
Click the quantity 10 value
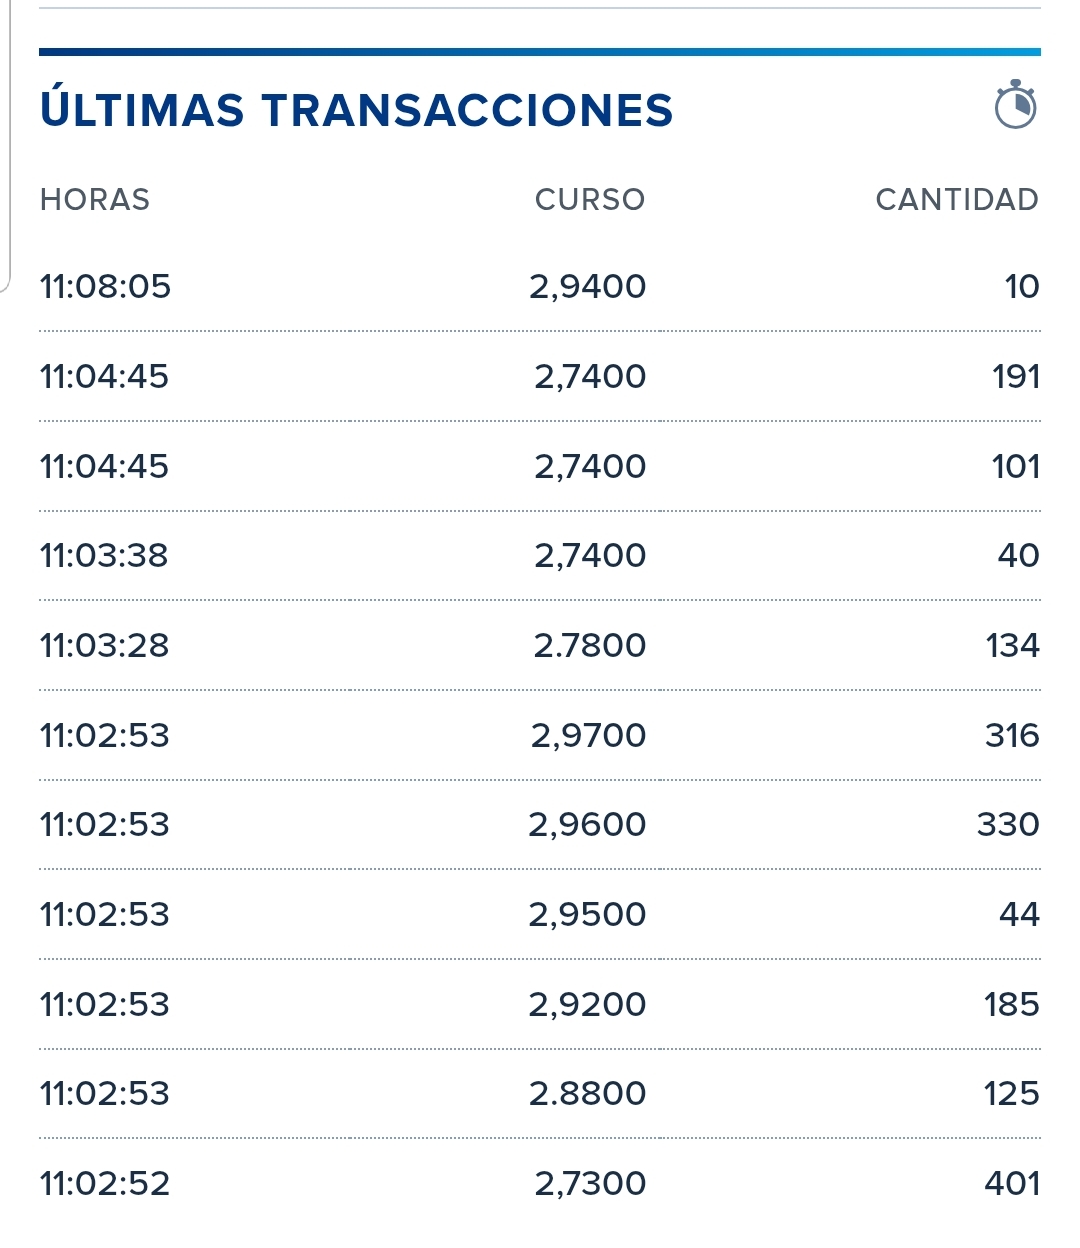(x=1022, y=287)
